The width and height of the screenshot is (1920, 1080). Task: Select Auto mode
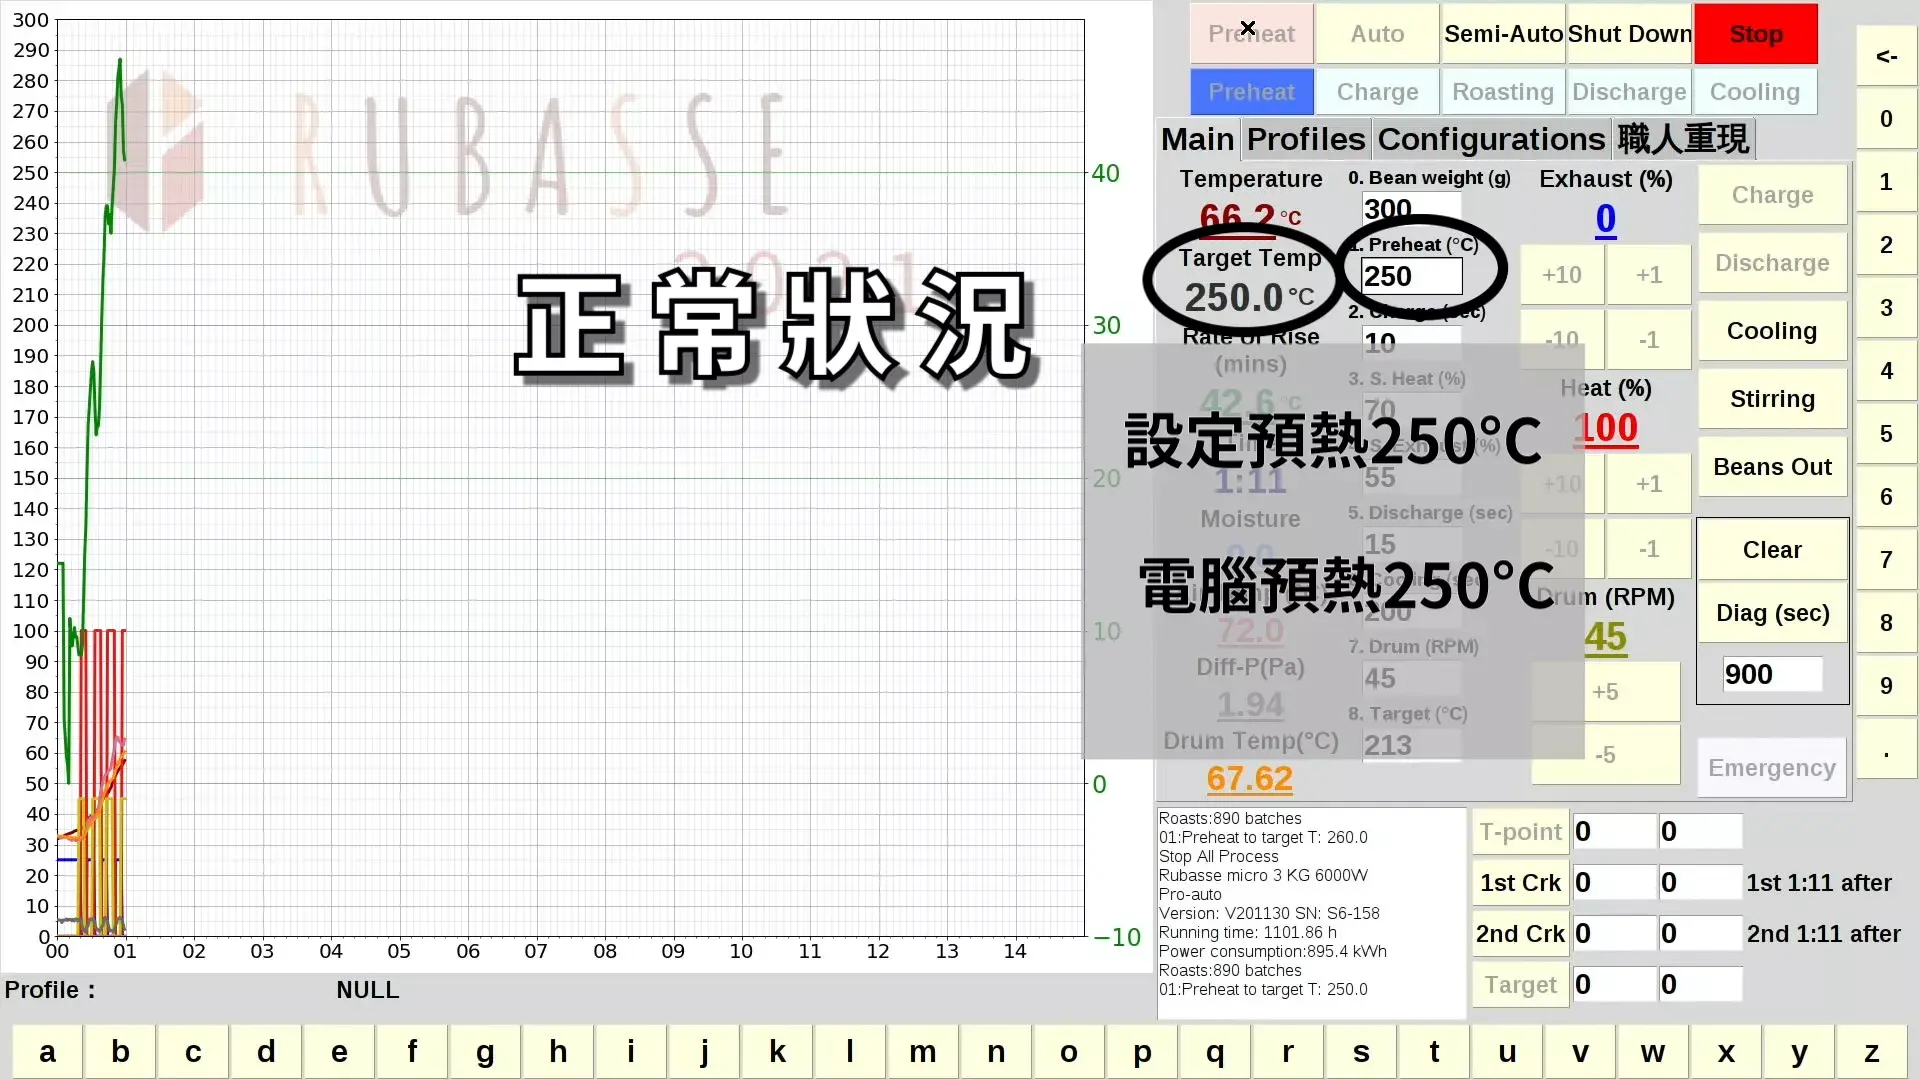pos(1377,34)
